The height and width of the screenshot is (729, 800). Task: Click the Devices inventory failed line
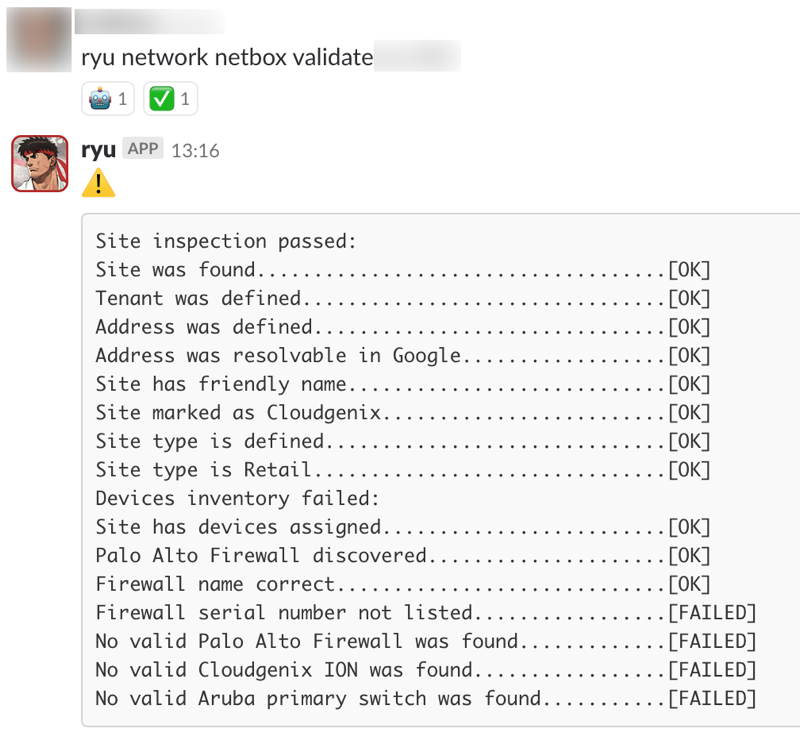[237, 498]
